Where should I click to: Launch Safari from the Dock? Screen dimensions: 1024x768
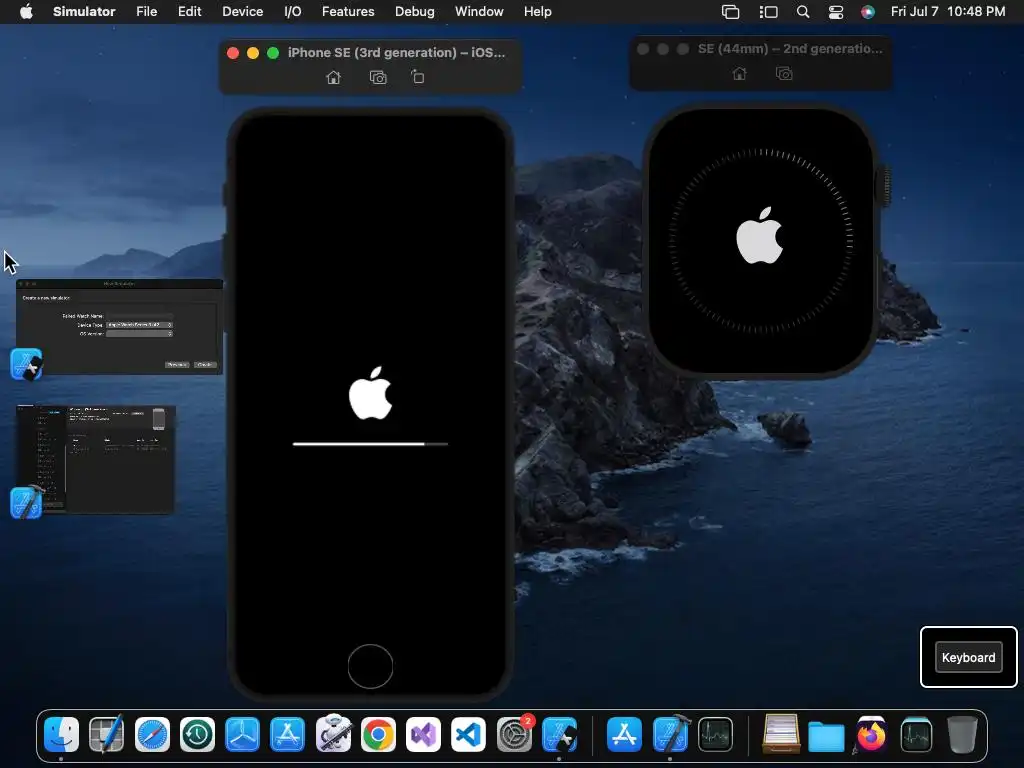[x=152, y=734]
